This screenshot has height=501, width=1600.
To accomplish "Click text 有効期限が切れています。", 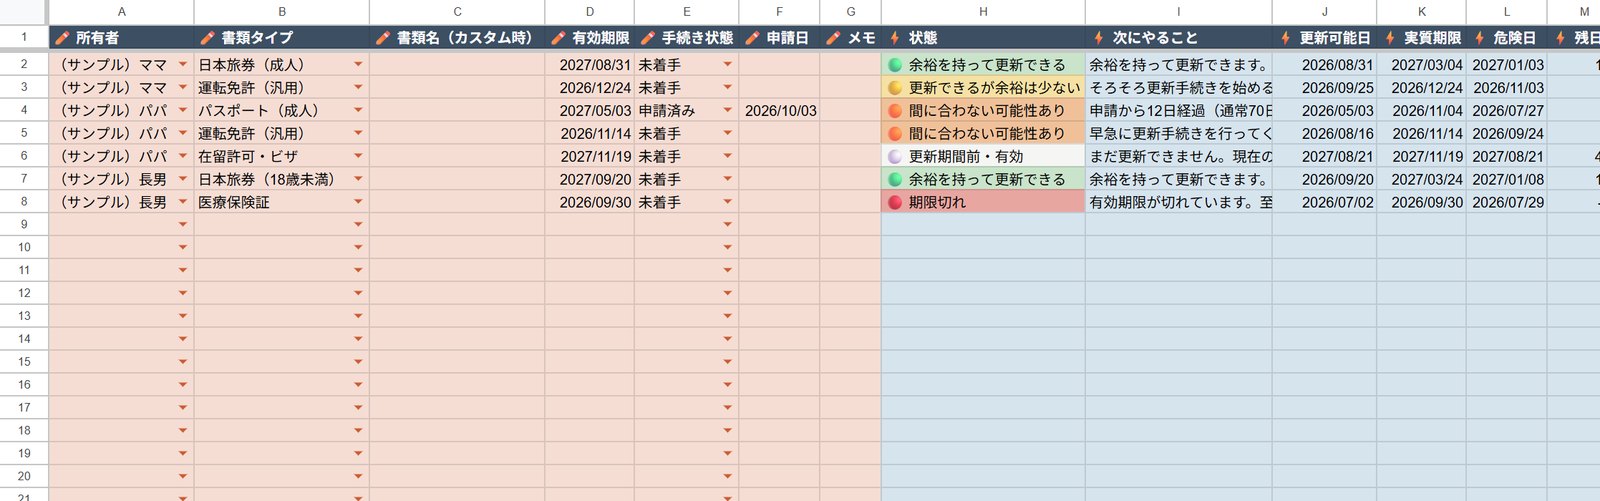I will click(x=1172, y=202).
